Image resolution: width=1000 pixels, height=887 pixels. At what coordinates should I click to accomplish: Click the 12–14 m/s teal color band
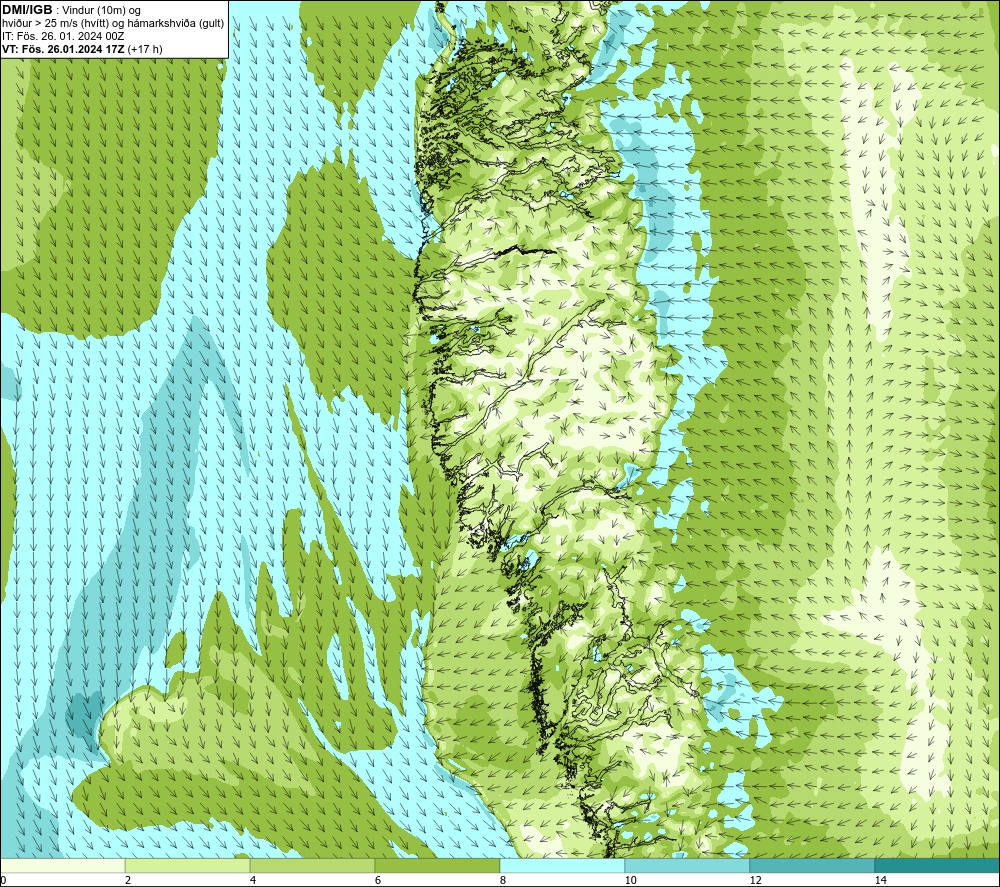(x=812, y=865)
